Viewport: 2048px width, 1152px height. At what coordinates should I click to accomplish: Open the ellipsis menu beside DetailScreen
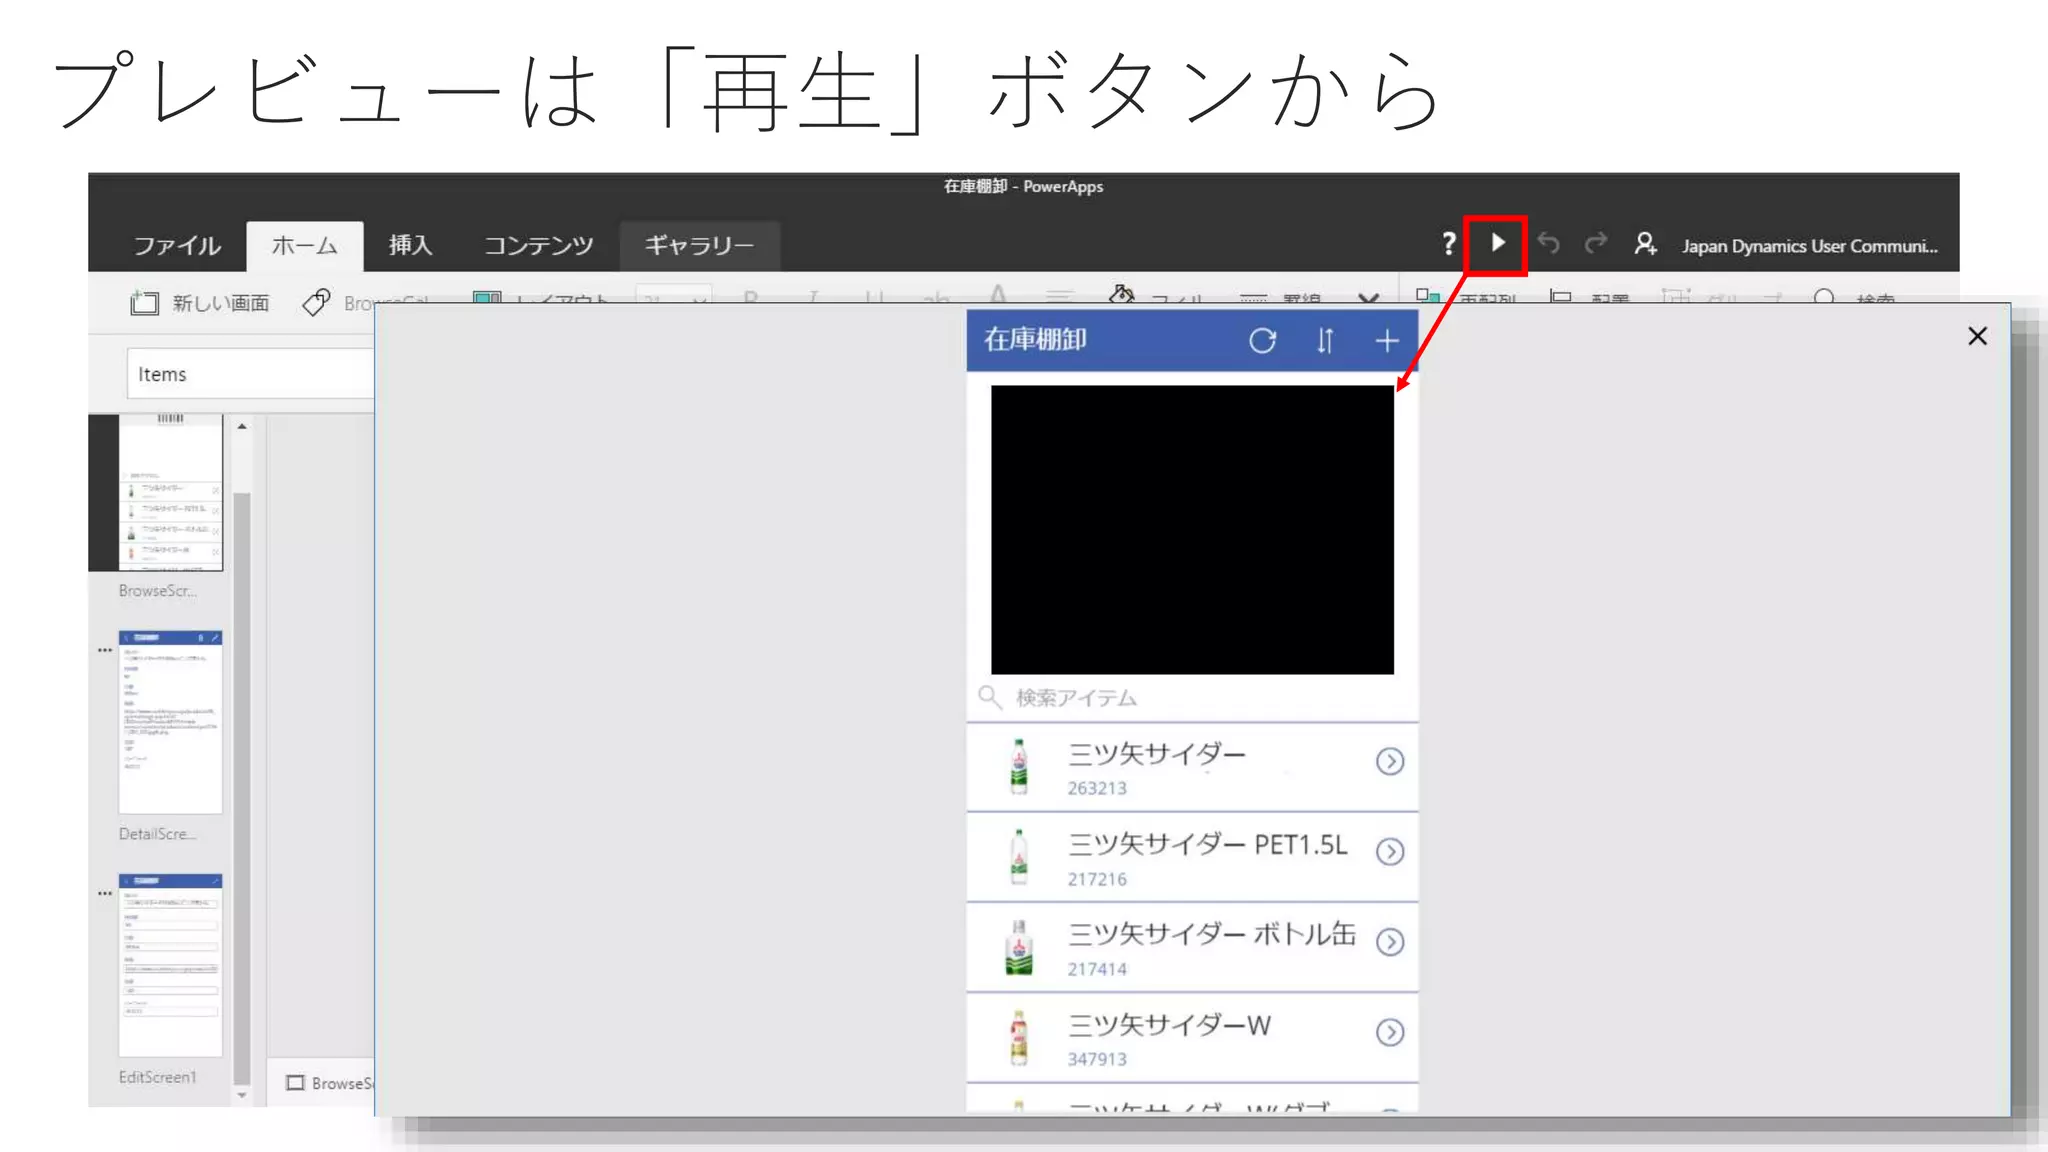pyautogui.click(x=105, y=650)
